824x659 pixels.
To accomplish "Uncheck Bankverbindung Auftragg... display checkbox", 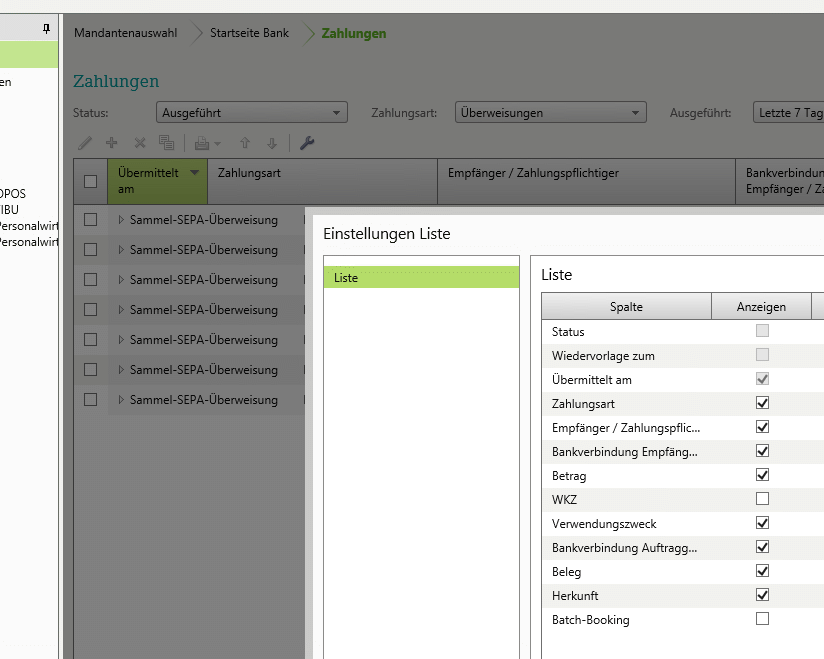I will [763, 547].
